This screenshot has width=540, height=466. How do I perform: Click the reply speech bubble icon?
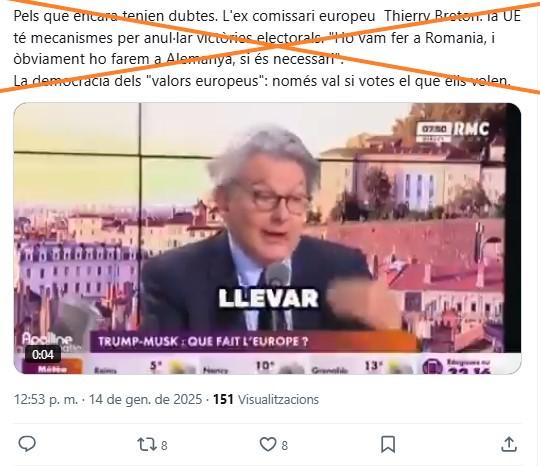coord(27,444)
